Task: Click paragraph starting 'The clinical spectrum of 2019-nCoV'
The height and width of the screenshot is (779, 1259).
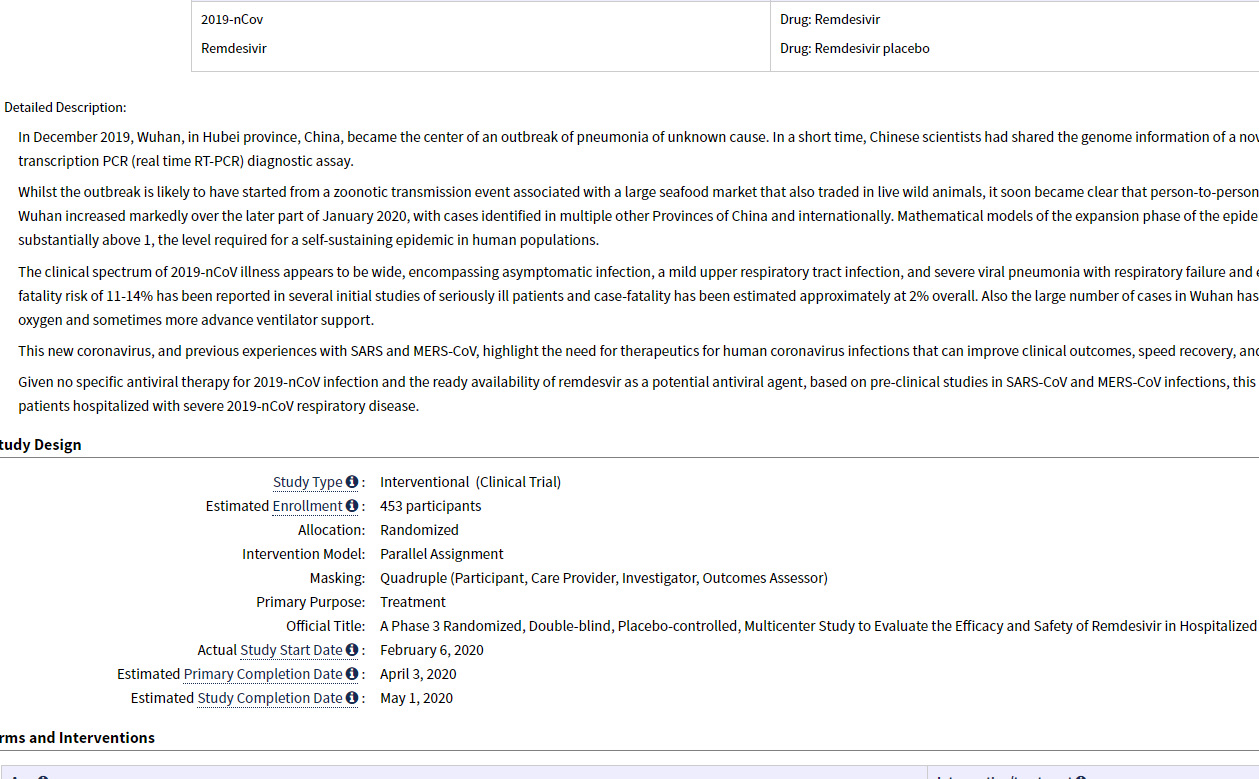Action: tap(638, 296)
